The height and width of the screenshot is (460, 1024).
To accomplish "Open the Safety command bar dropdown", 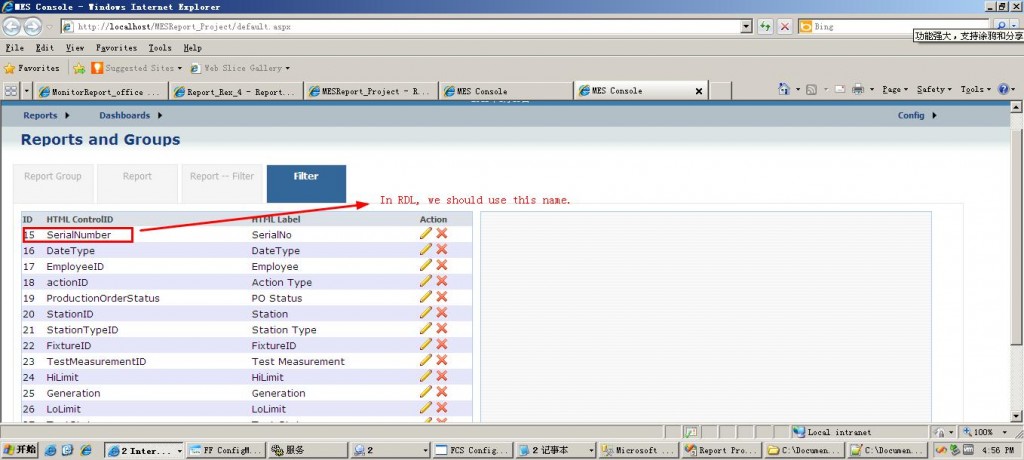I will pos(934,90).
